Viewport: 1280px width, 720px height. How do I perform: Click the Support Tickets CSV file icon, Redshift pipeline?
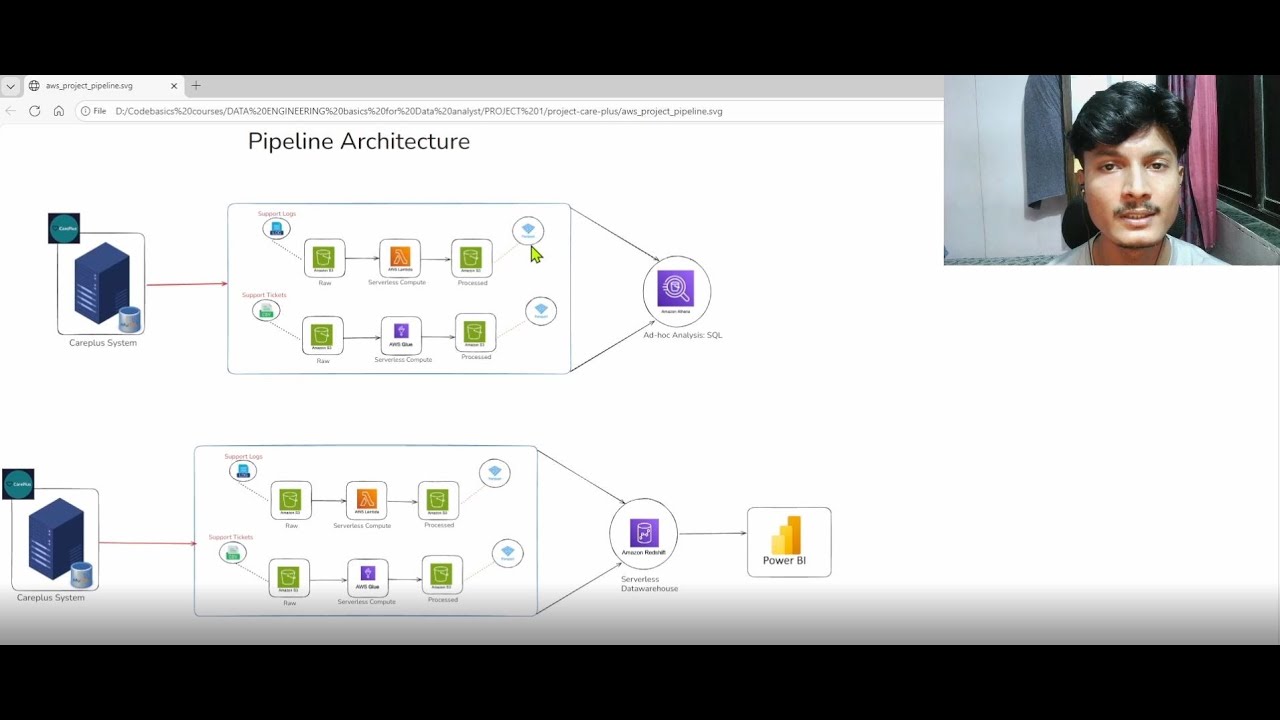[x=233, y=552]
